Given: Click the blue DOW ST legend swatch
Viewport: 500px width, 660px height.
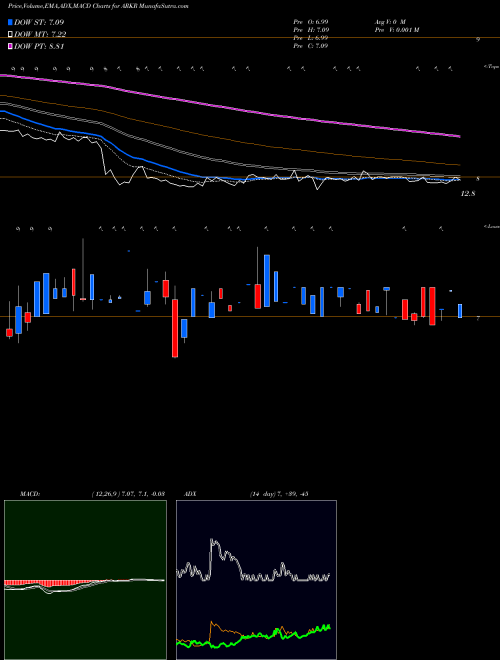Looking at the screenshot, I should tap(11, 22).
